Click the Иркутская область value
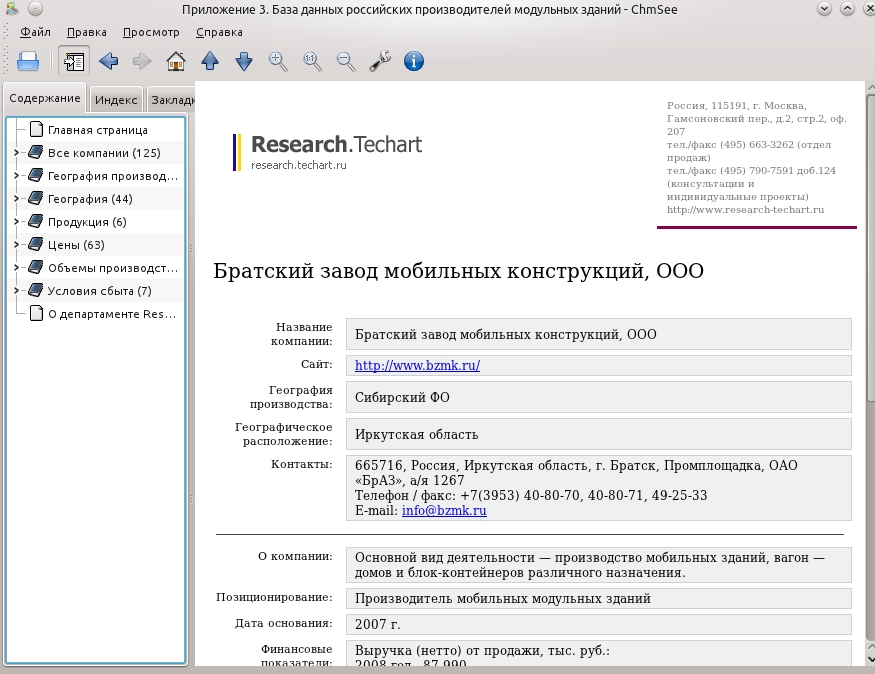875x674 pixels. (x=416, y=435)
